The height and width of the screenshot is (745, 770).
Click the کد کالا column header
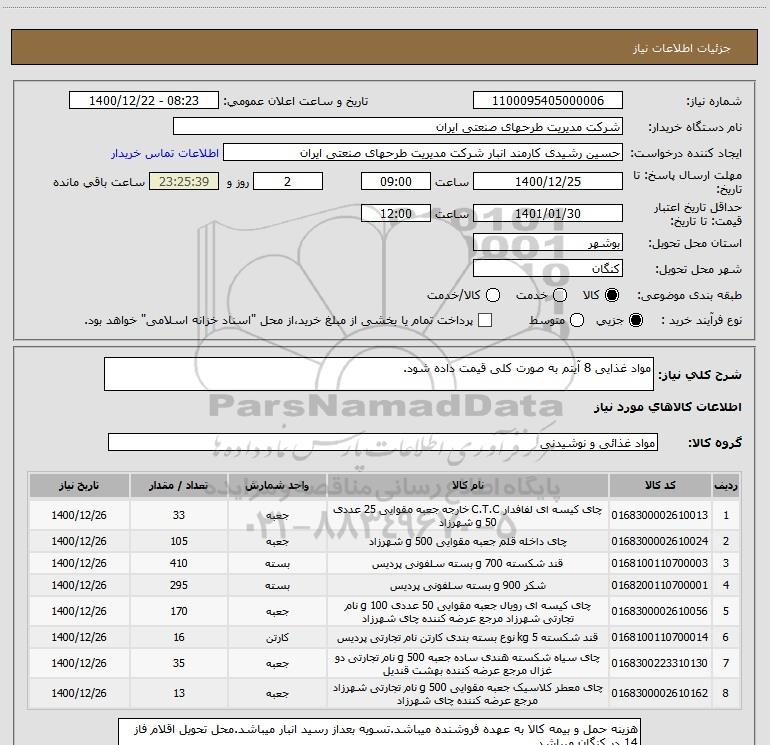pyautogui.click(x=660, y=485)
